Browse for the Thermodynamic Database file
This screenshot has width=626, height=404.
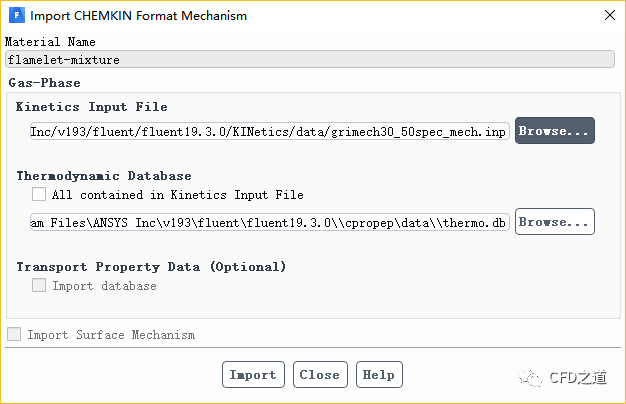555,221
